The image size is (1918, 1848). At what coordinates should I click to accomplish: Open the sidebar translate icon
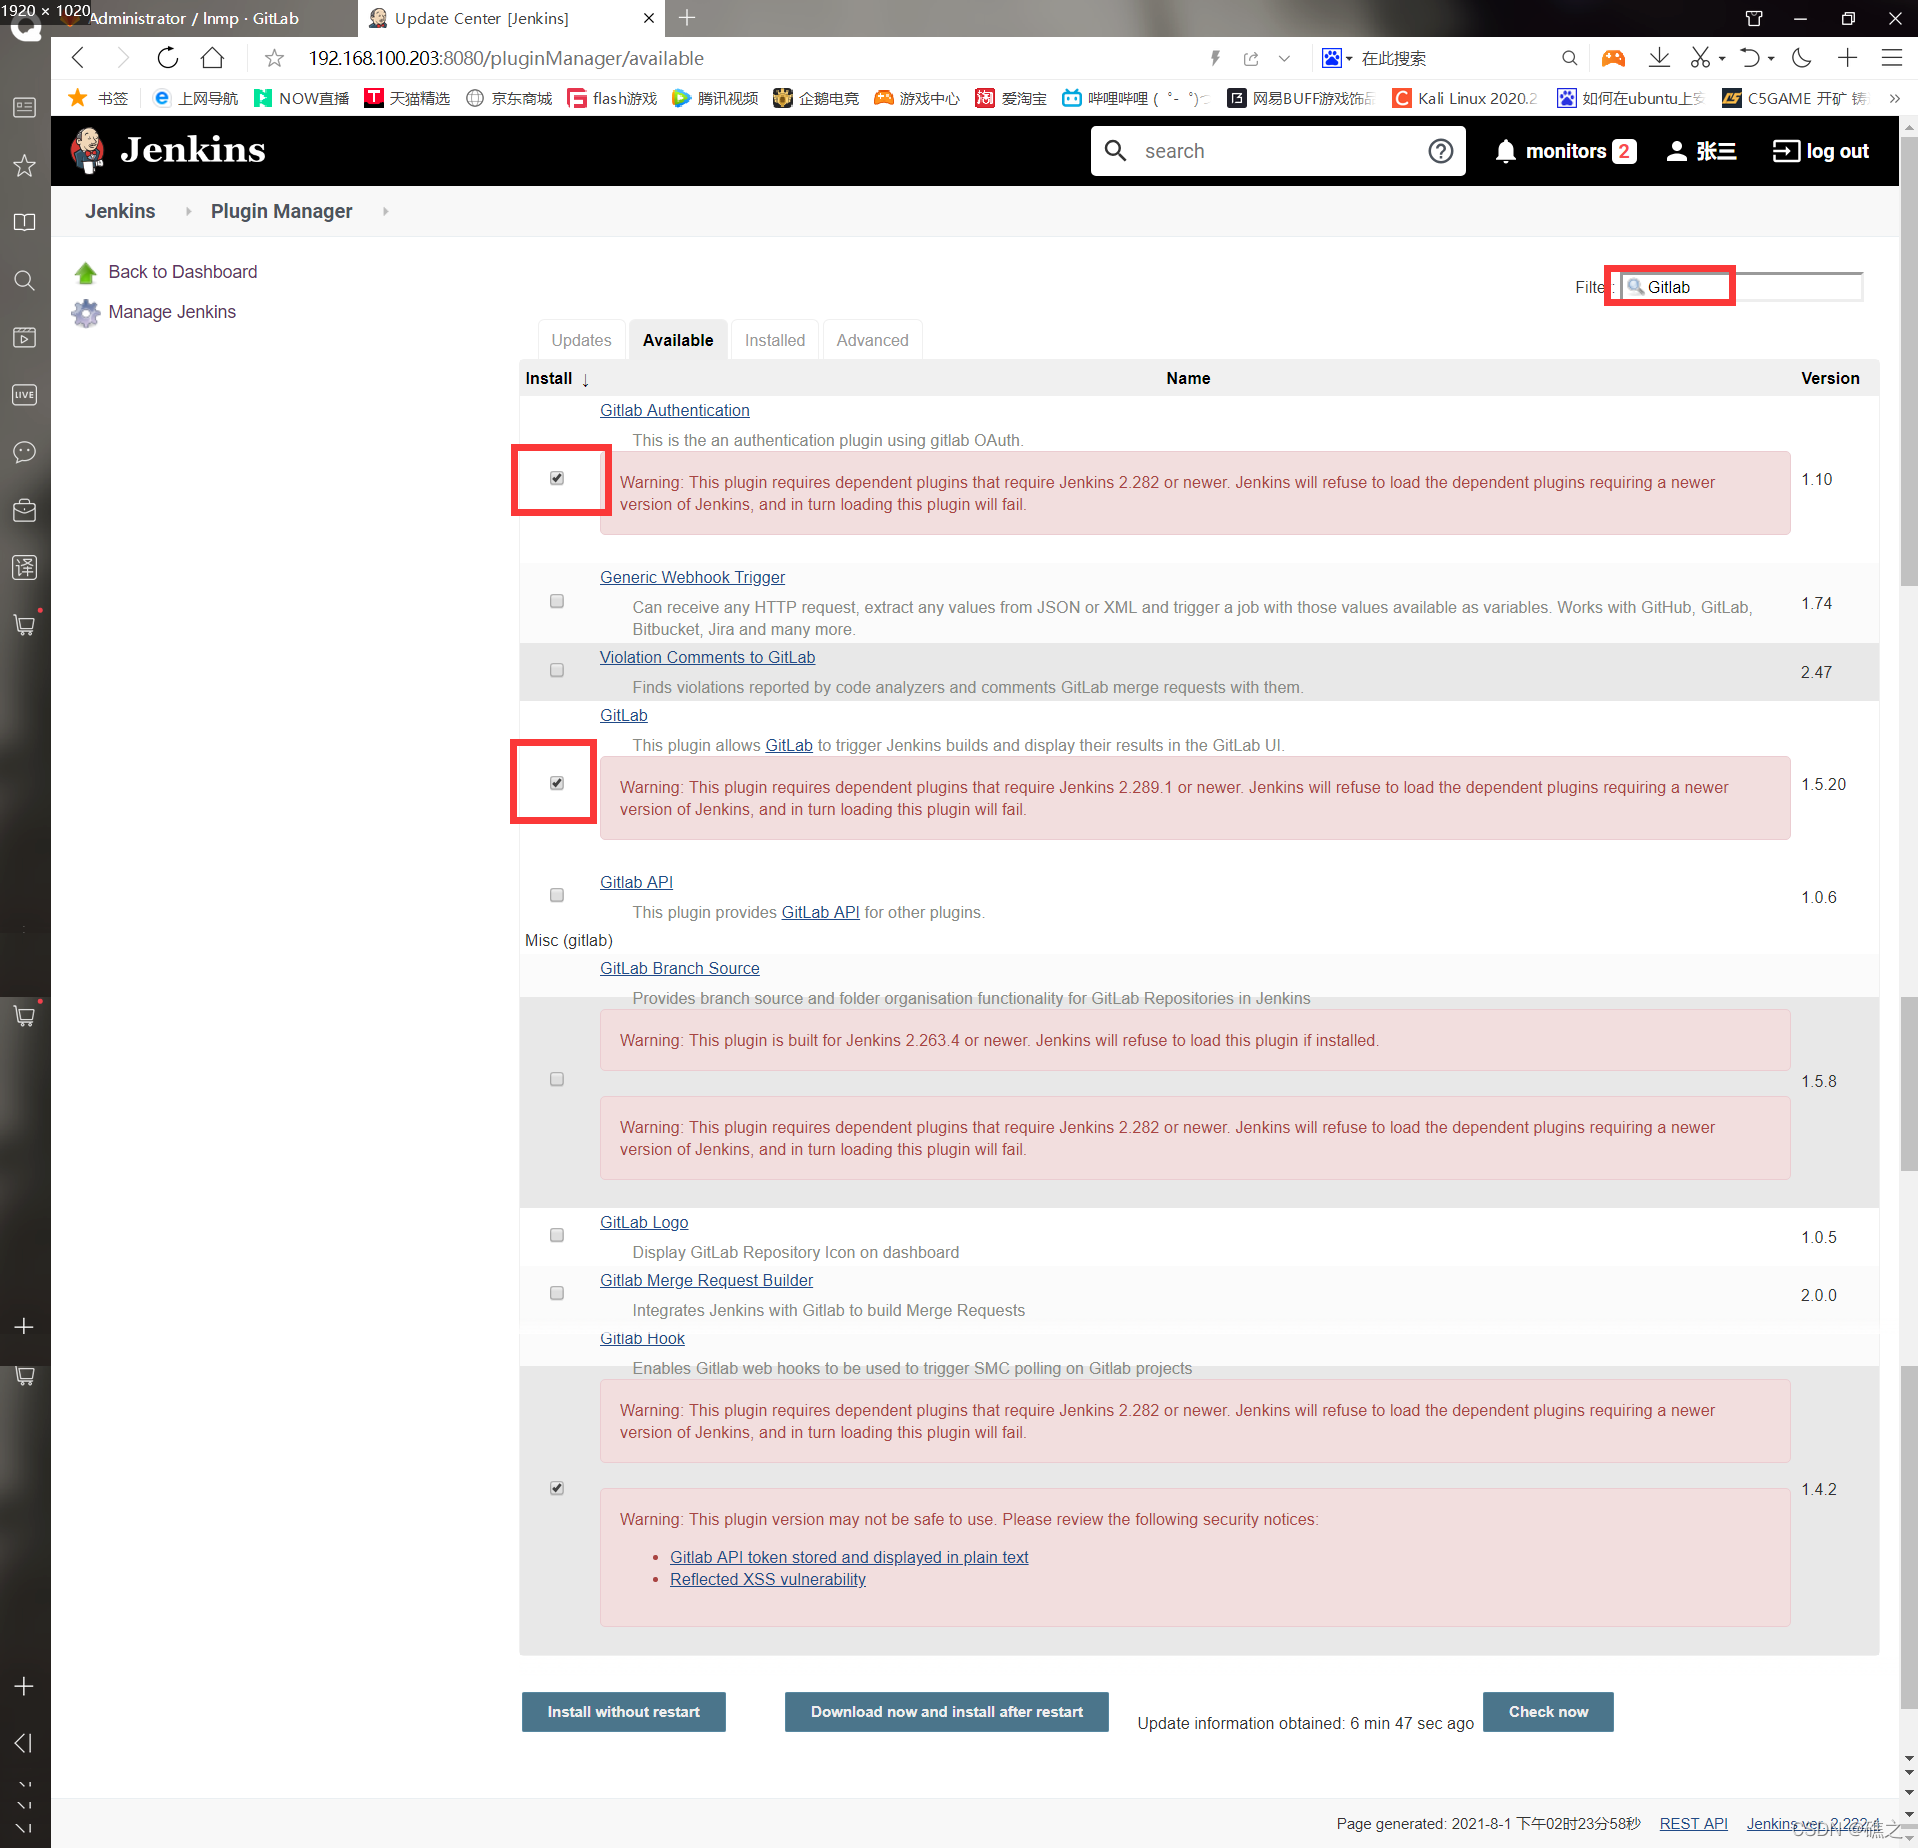click(25, 567)
